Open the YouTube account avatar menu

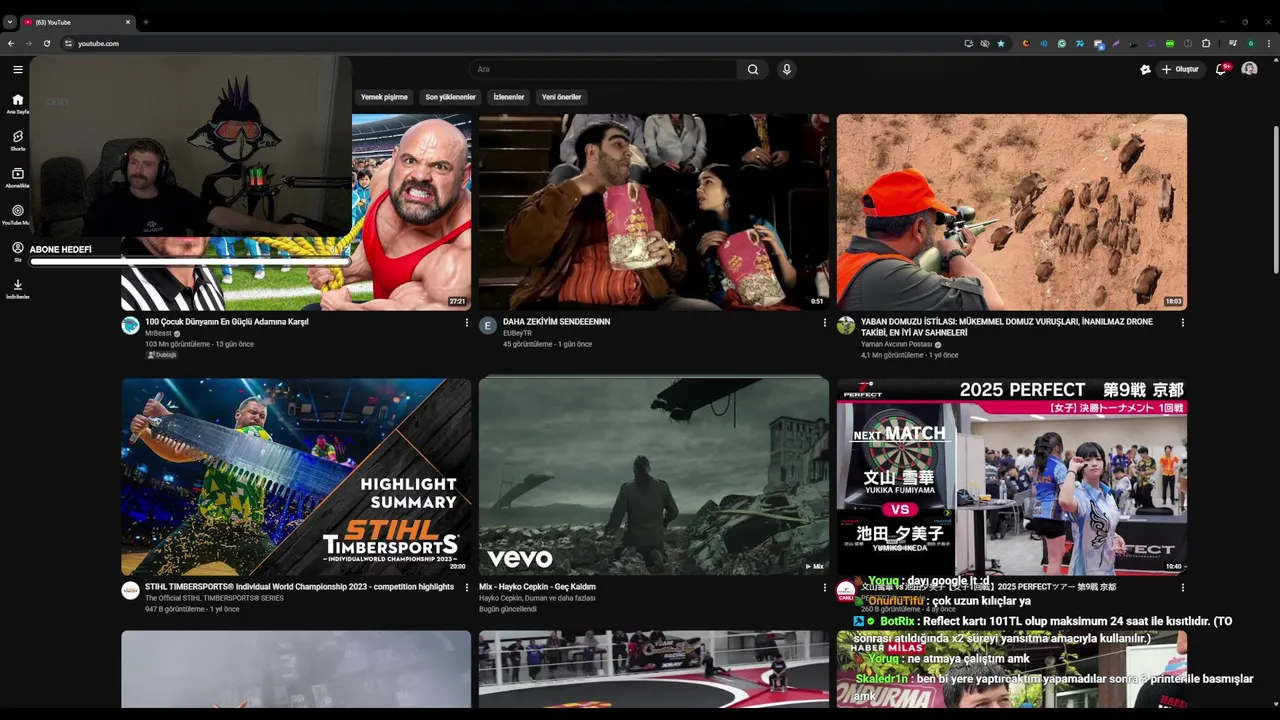[1249, 69]
